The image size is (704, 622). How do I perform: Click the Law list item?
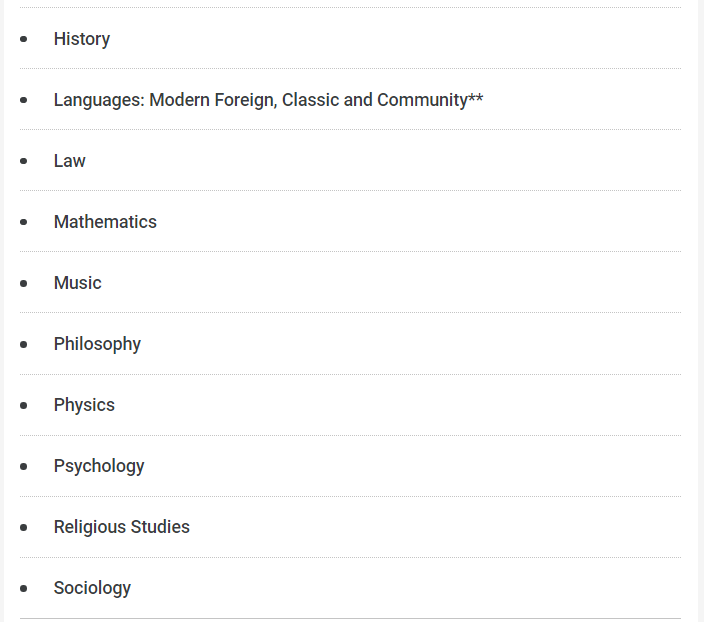70,161
